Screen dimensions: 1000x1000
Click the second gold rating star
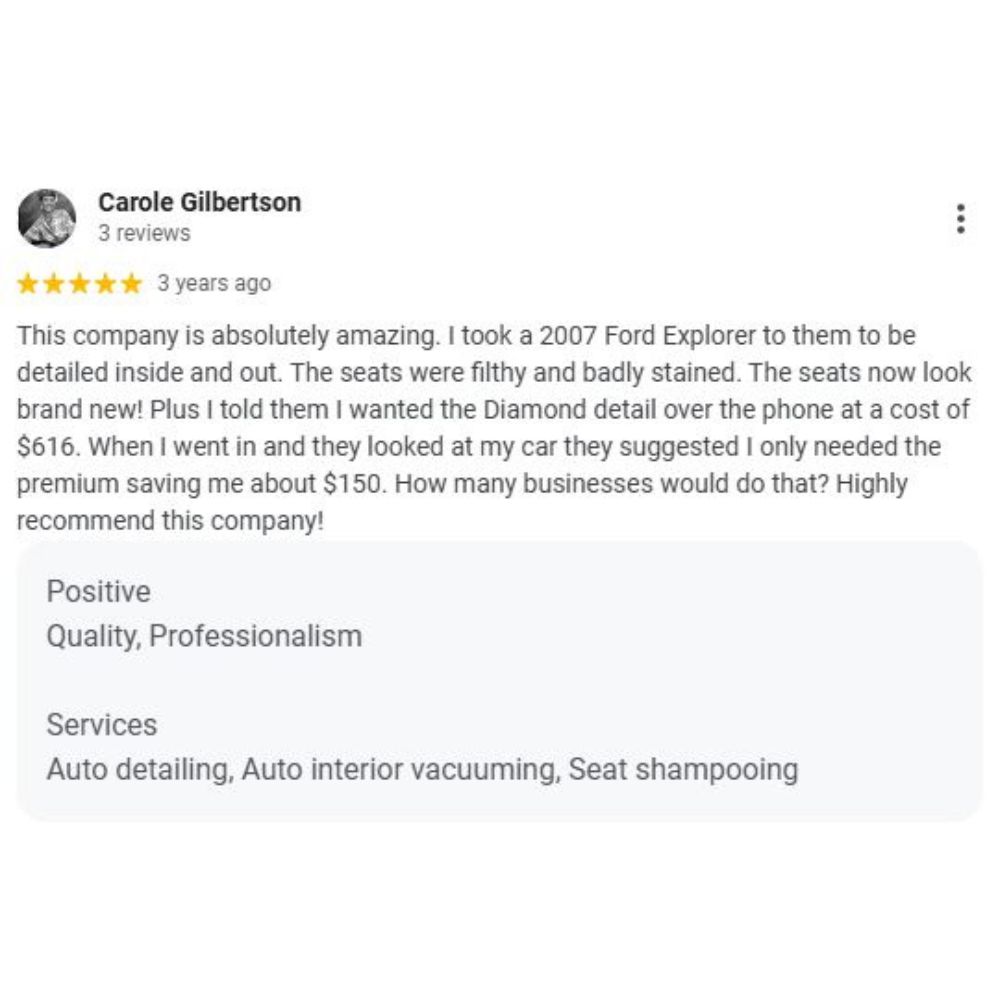pos(54,283)
